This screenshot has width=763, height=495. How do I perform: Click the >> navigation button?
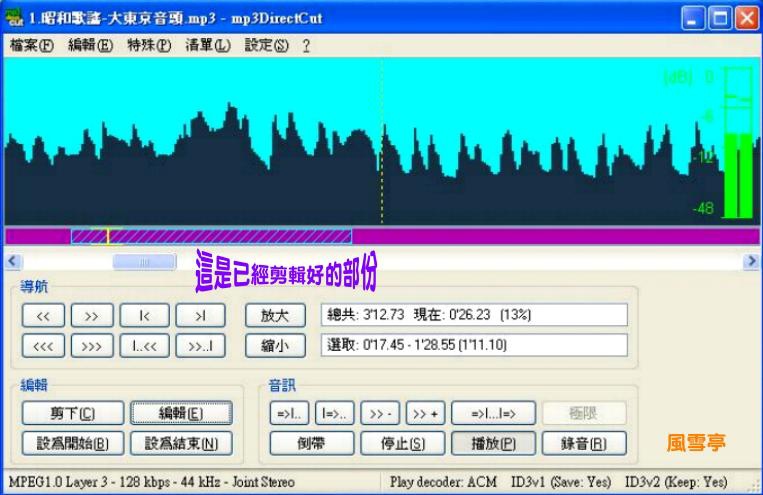[x=92, y=316]
